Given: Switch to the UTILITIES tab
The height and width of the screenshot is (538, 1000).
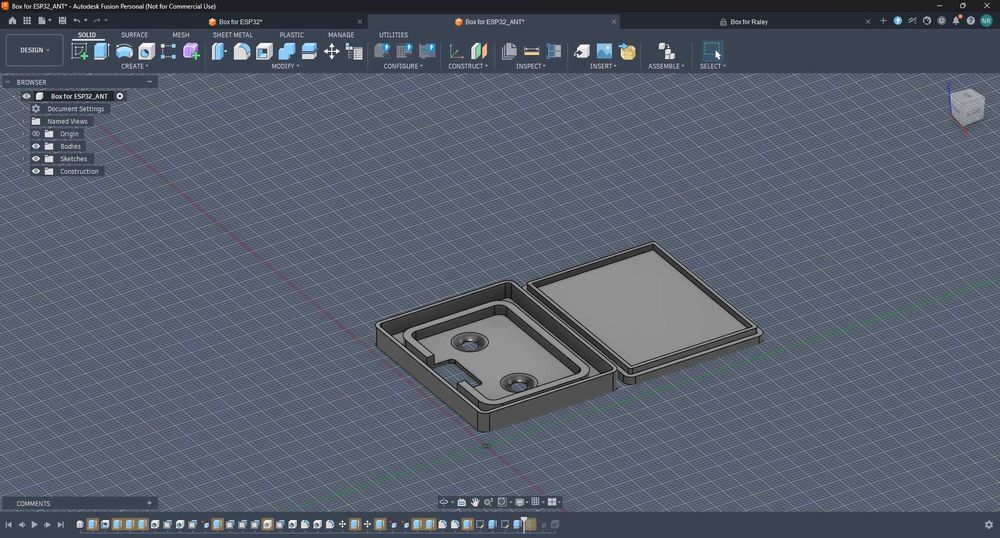Looking at the screenshot, I should (393, 35).
